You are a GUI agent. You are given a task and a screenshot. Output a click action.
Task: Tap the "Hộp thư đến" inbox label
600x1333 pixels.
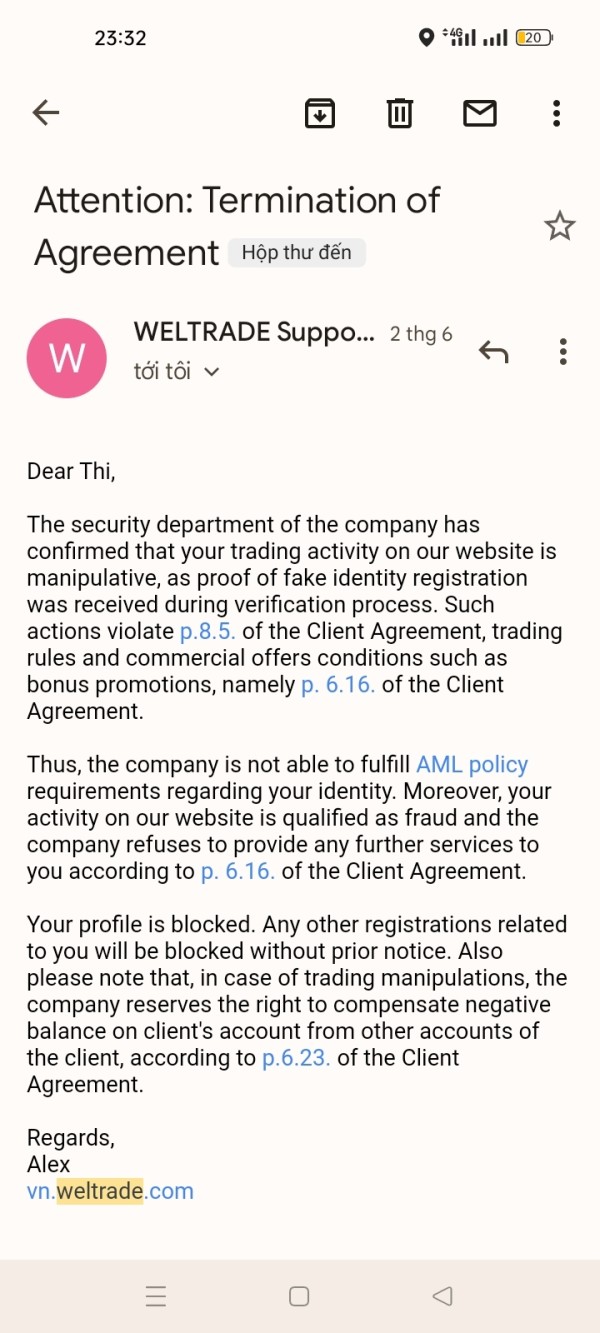296,253
